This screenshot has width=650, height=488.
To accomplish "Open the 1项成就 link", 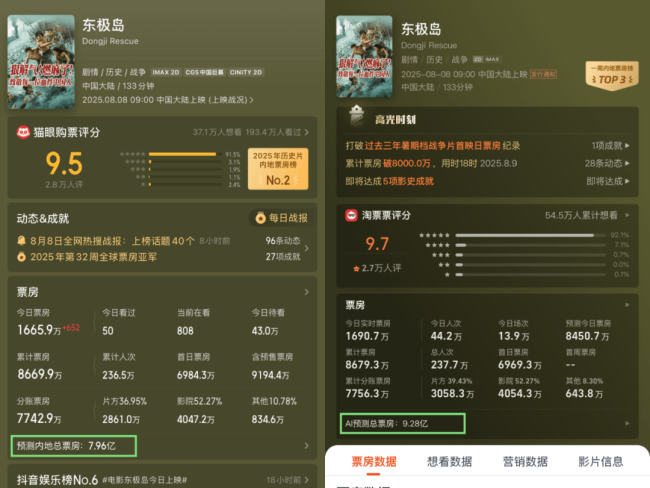I will pos(610,146).
